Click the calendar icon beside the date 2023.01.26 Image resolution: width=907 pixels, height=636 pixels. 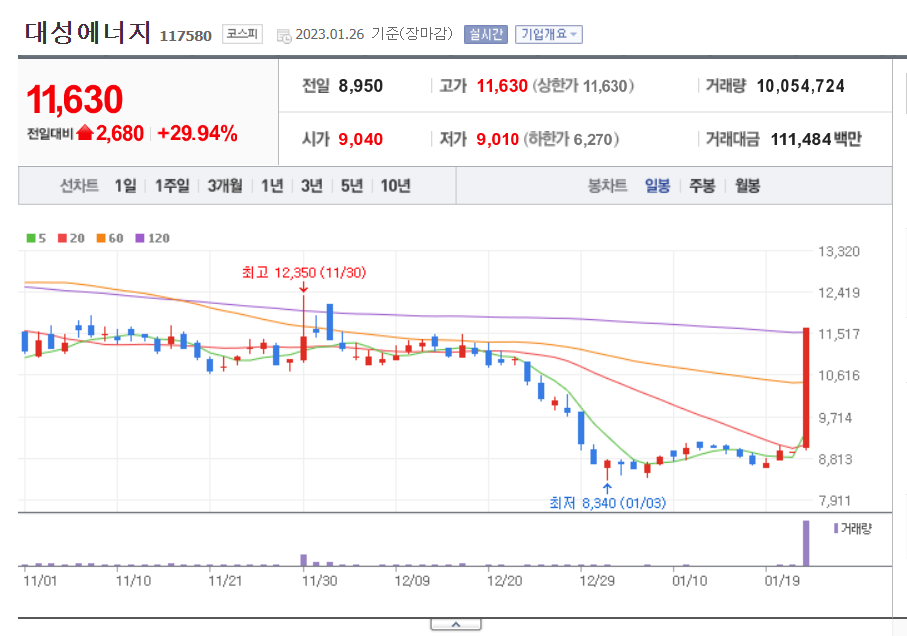pos(283,36)
